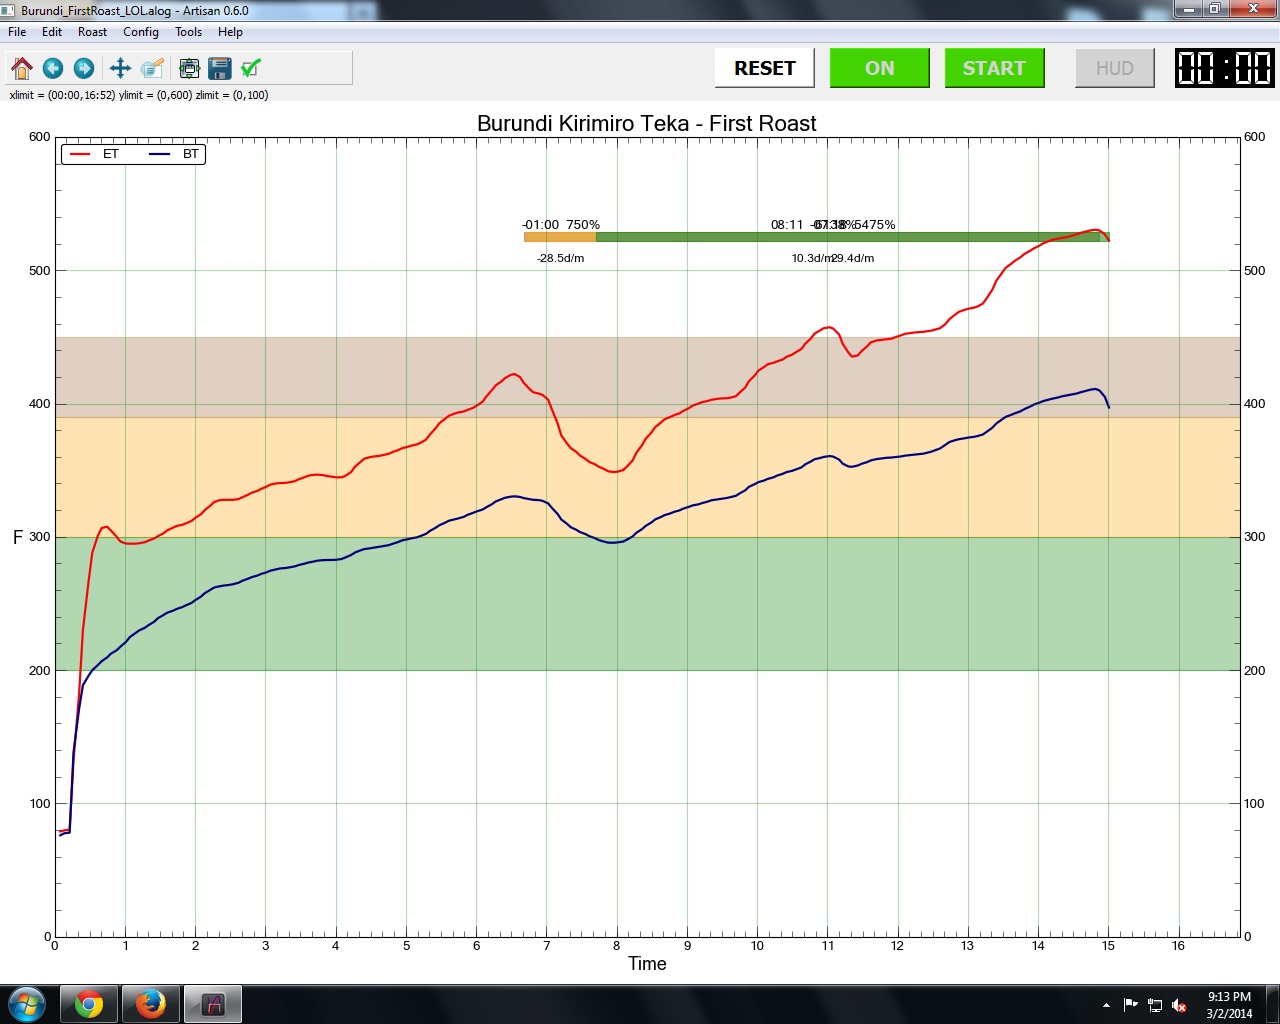Turn the sampling ON with the green button

(880, 68)
